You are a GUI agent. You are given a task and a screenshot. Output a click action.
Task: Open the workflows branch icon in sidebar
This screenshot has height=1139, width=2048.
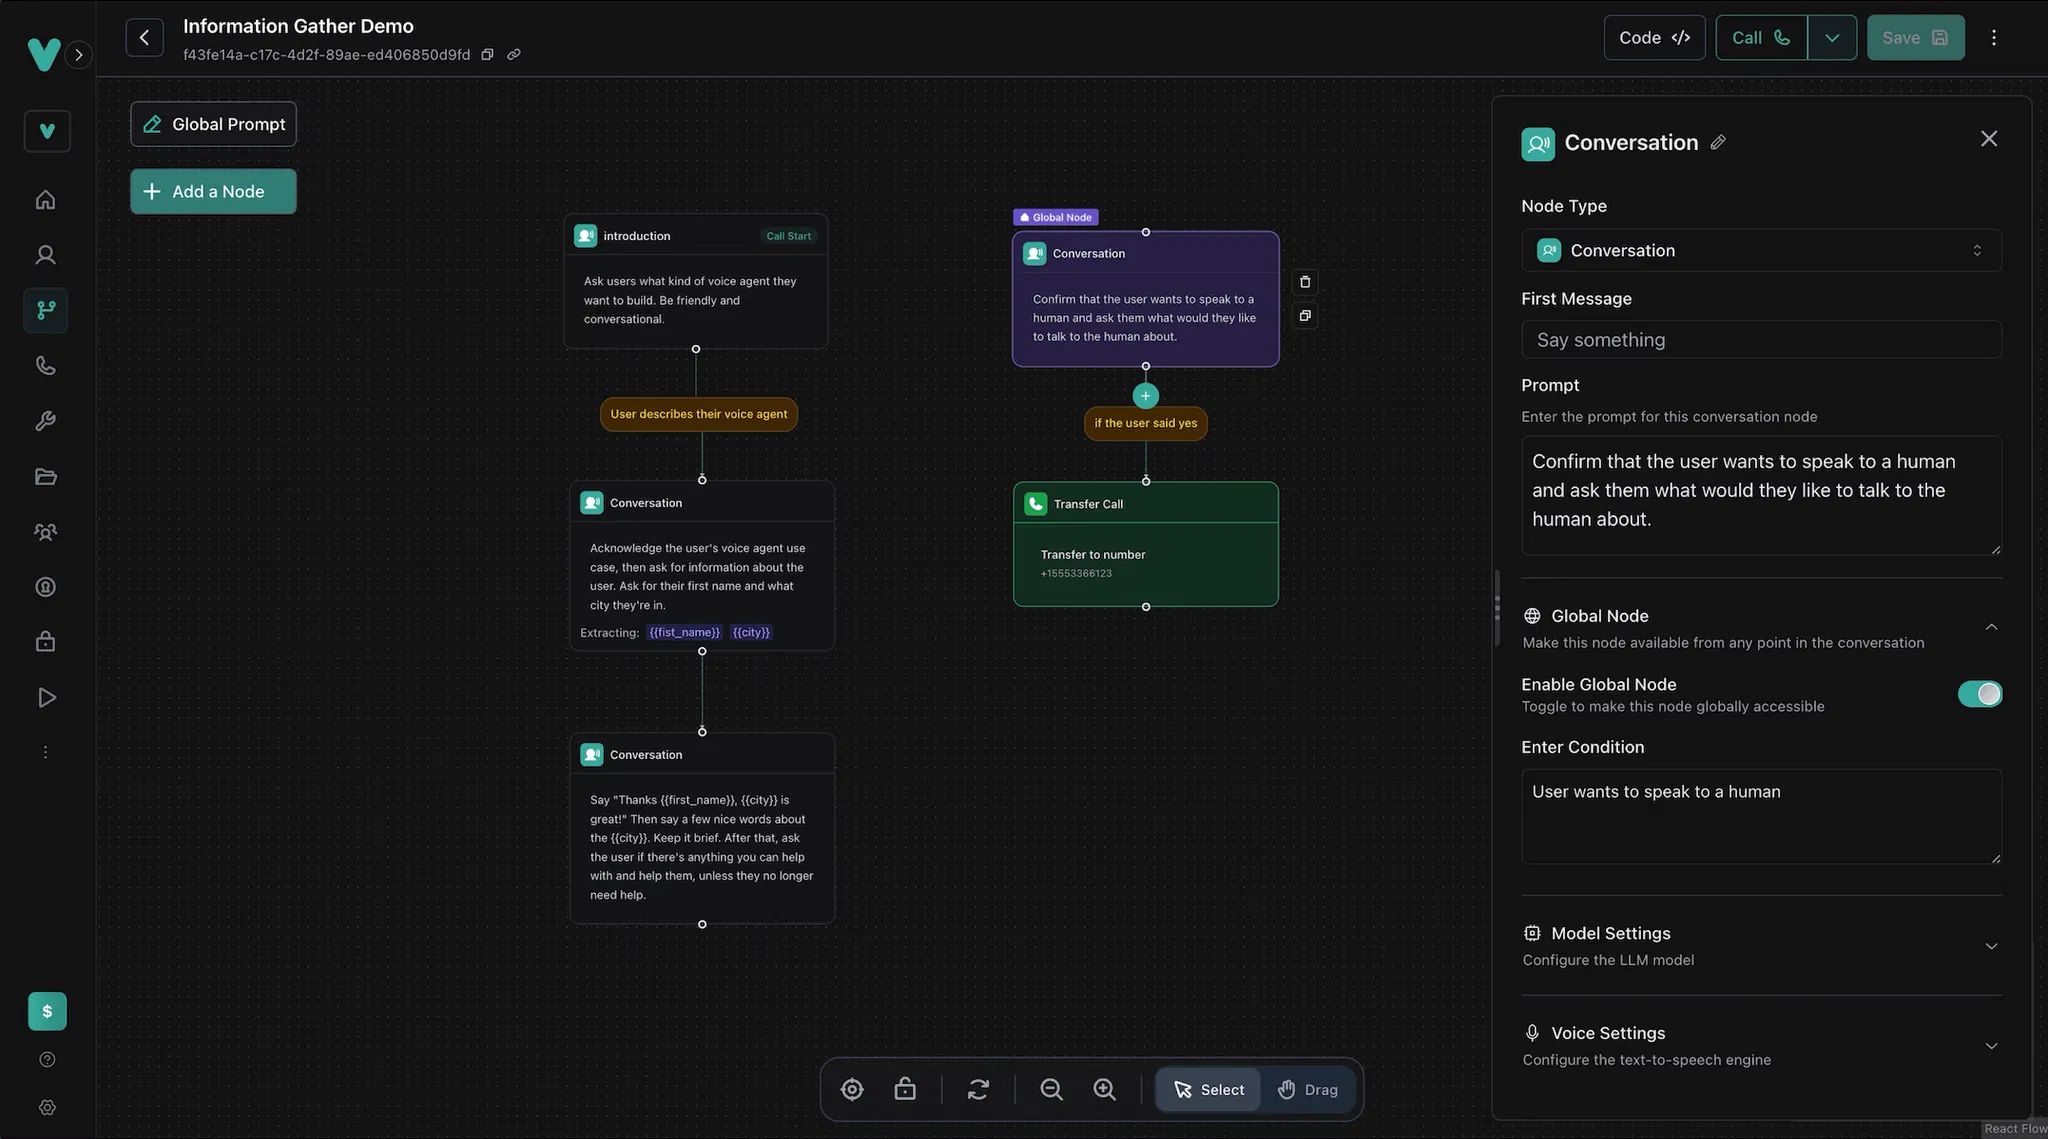46,310
